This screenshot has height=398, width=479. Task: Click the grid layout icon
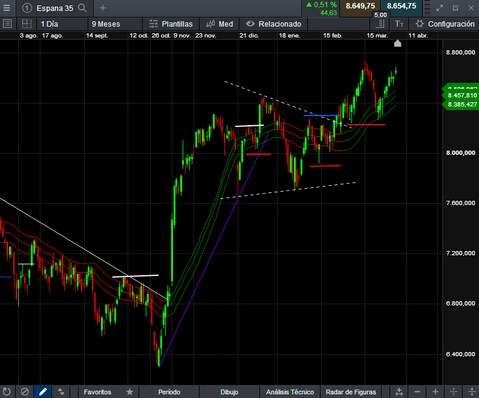click(x=26, y=24)
